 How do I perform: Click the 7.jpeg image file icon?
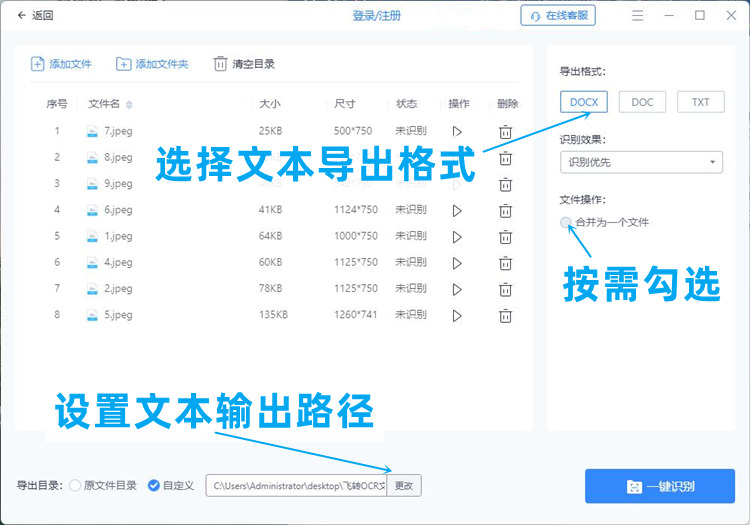(x=92, y=131)
